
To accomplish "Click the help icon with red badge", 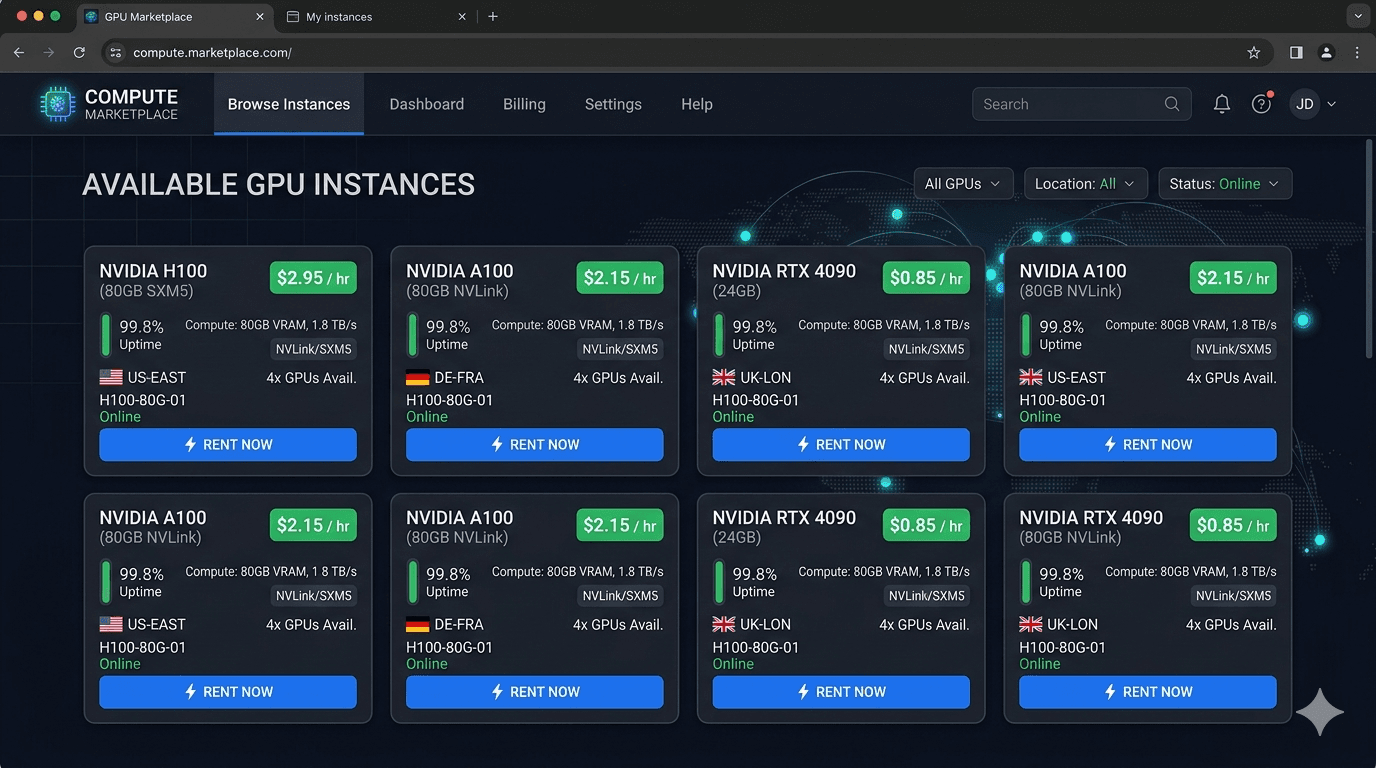I will coord(1261,103).
